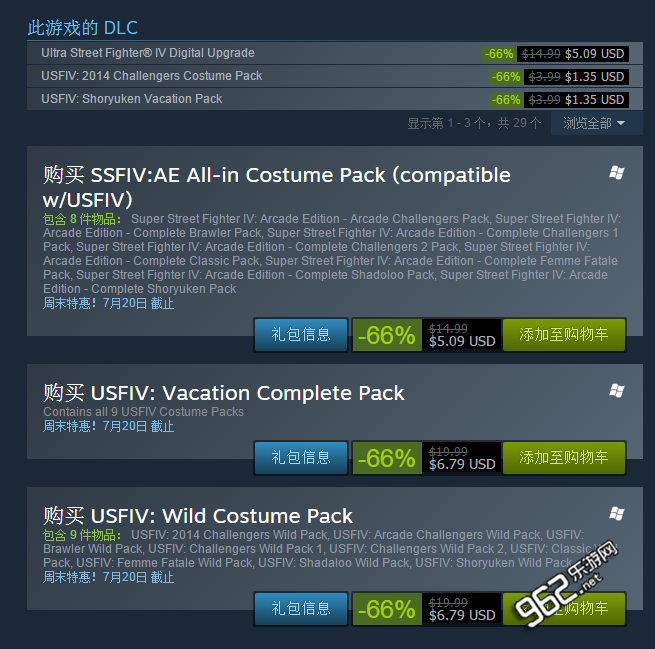The image size is (655, 649).
Task: Add Wild Costume Pack to cart
Action: pyautogui.click(x=564, y=608)
